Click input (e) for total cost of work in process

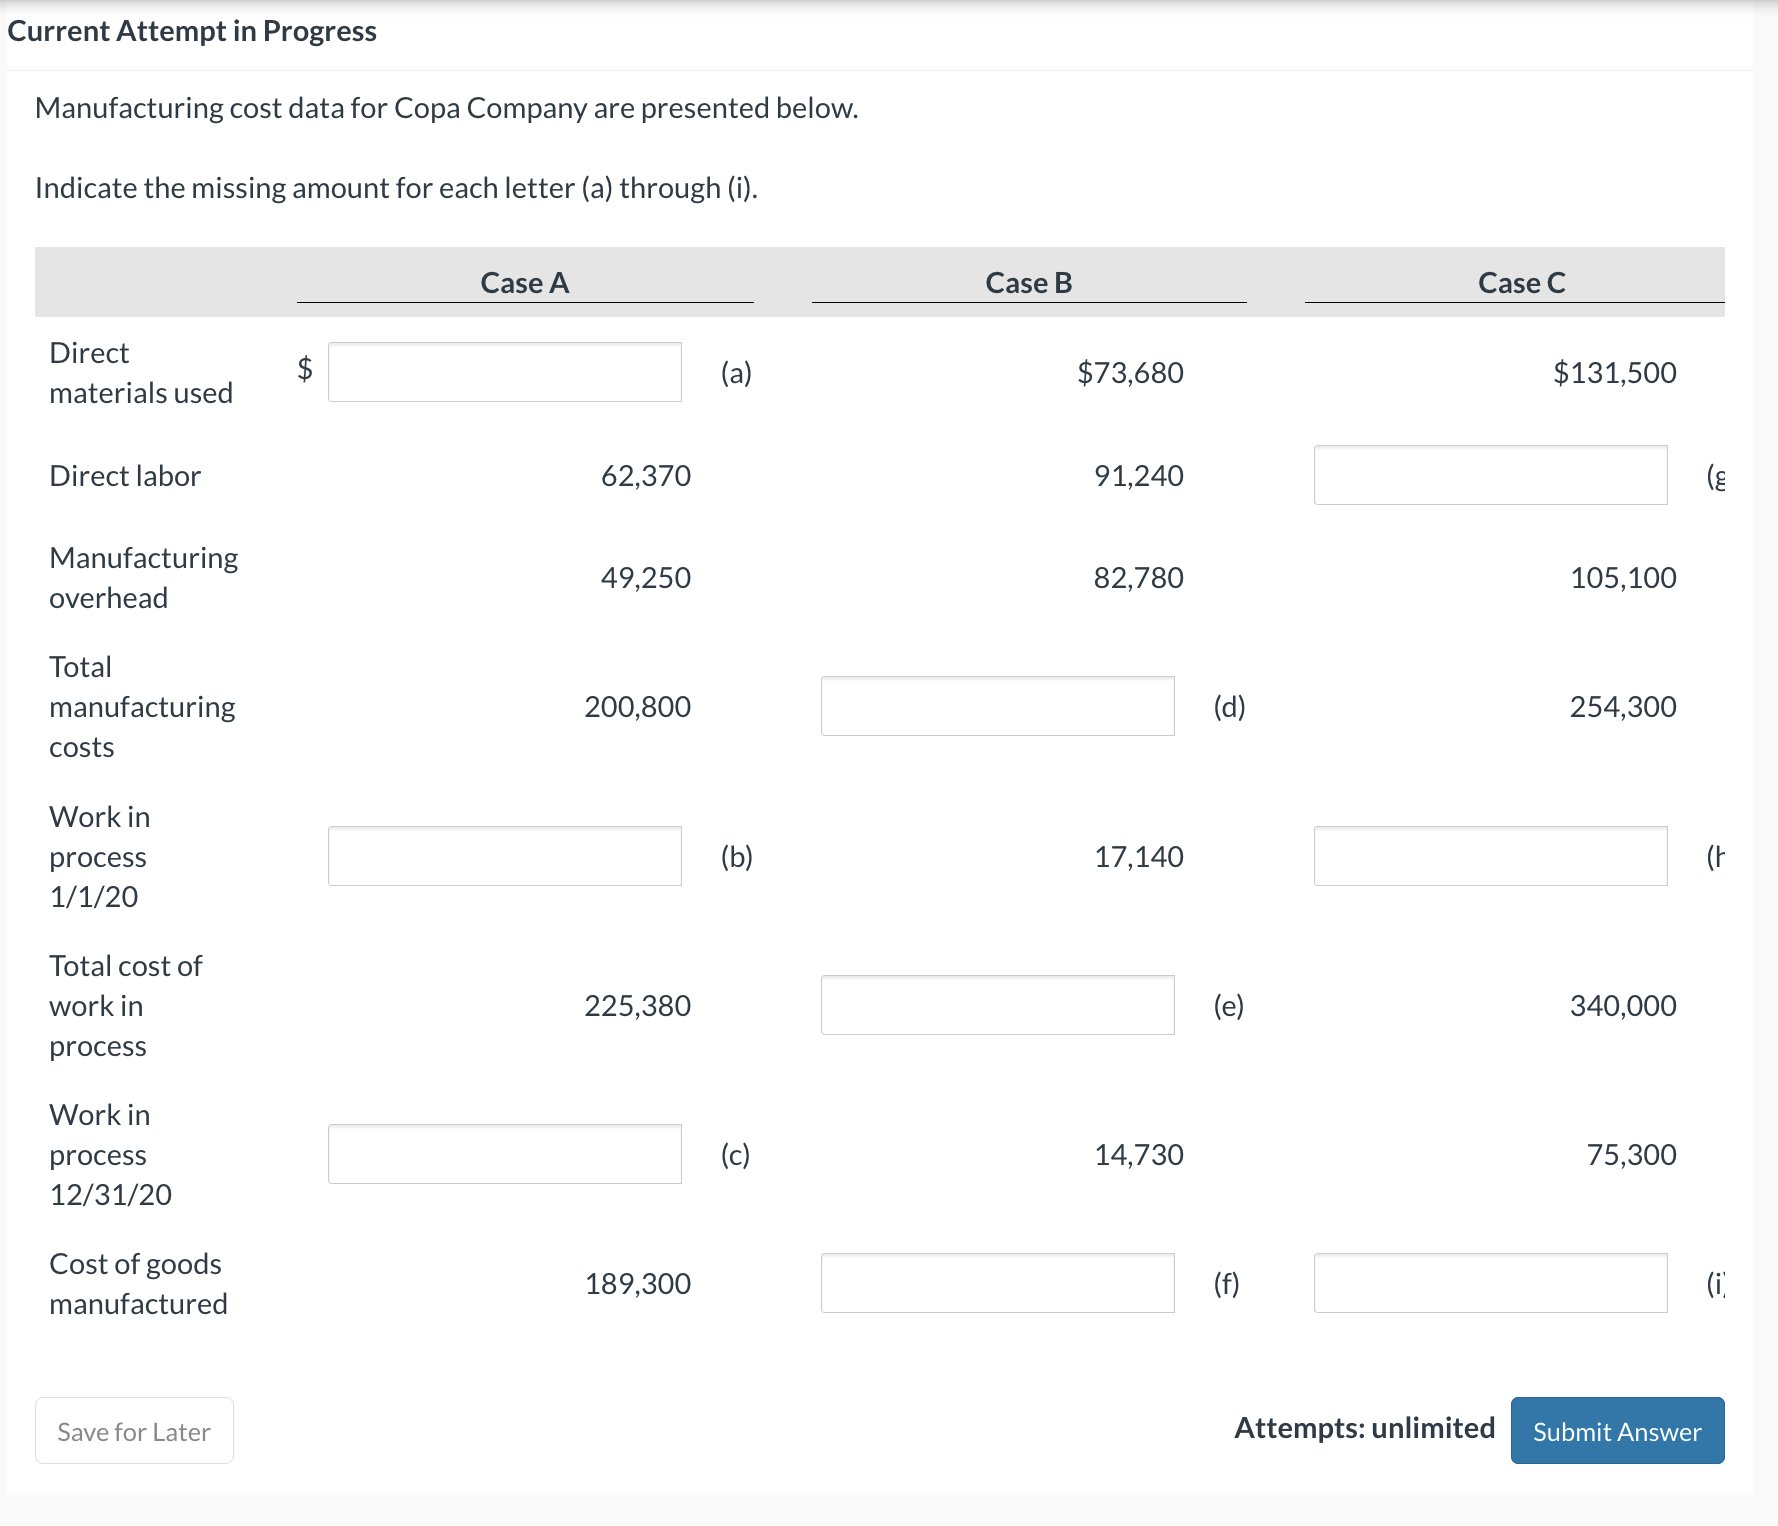tap(997, 1005)
